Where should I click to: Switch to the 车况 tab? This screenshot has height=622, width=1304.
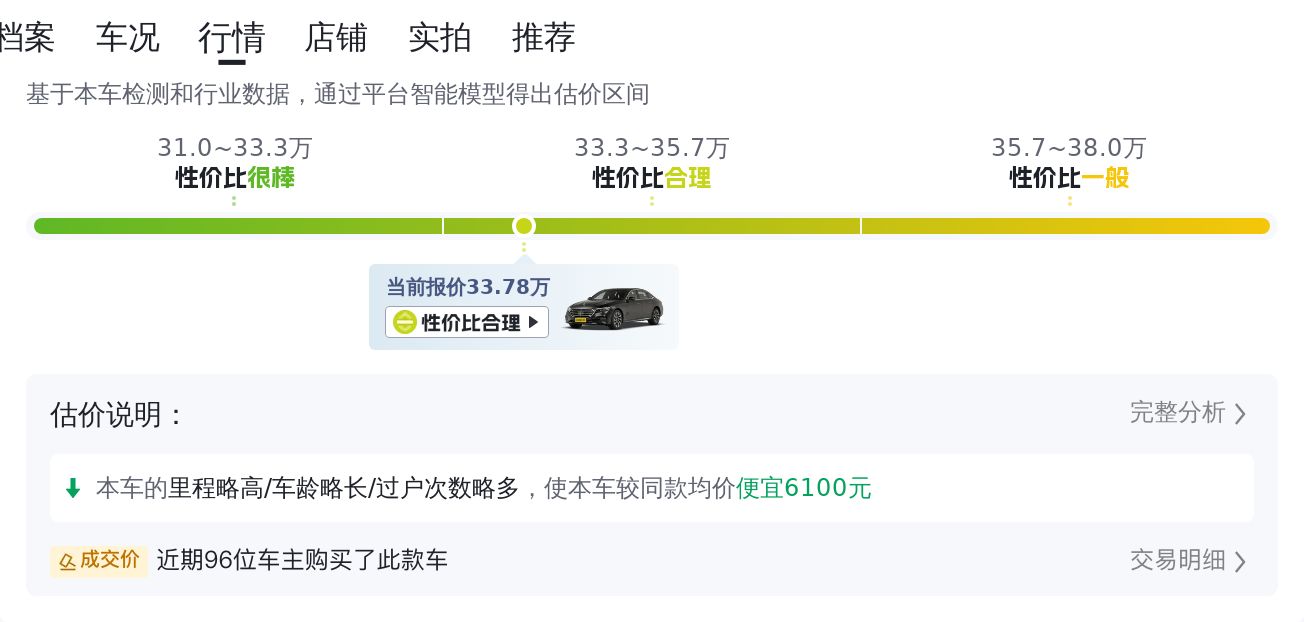pos(127,38)
